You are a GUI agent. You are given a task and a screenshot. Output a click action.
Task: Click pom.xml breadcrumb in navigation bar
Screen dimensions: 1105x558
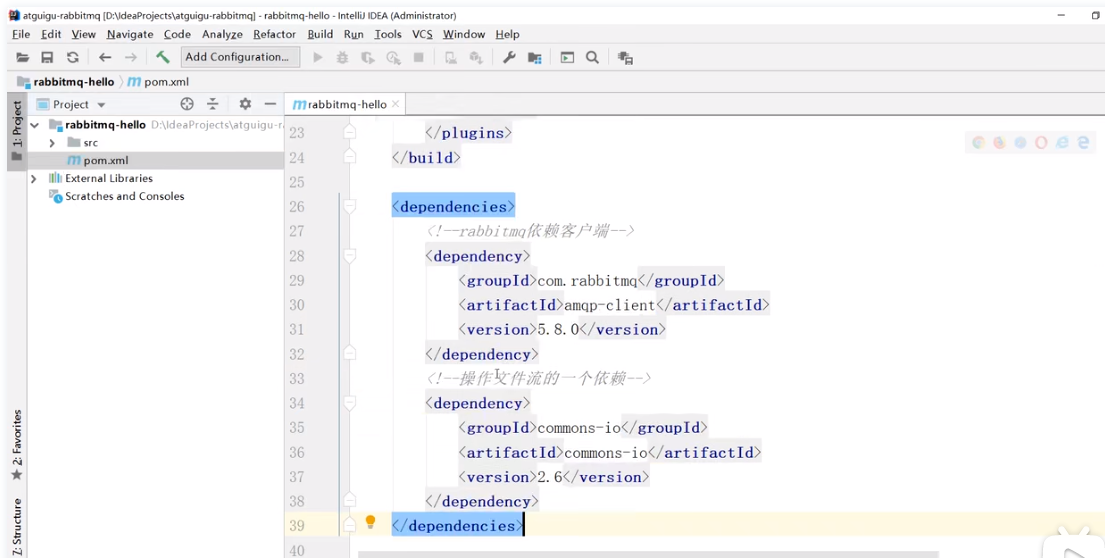159,82
